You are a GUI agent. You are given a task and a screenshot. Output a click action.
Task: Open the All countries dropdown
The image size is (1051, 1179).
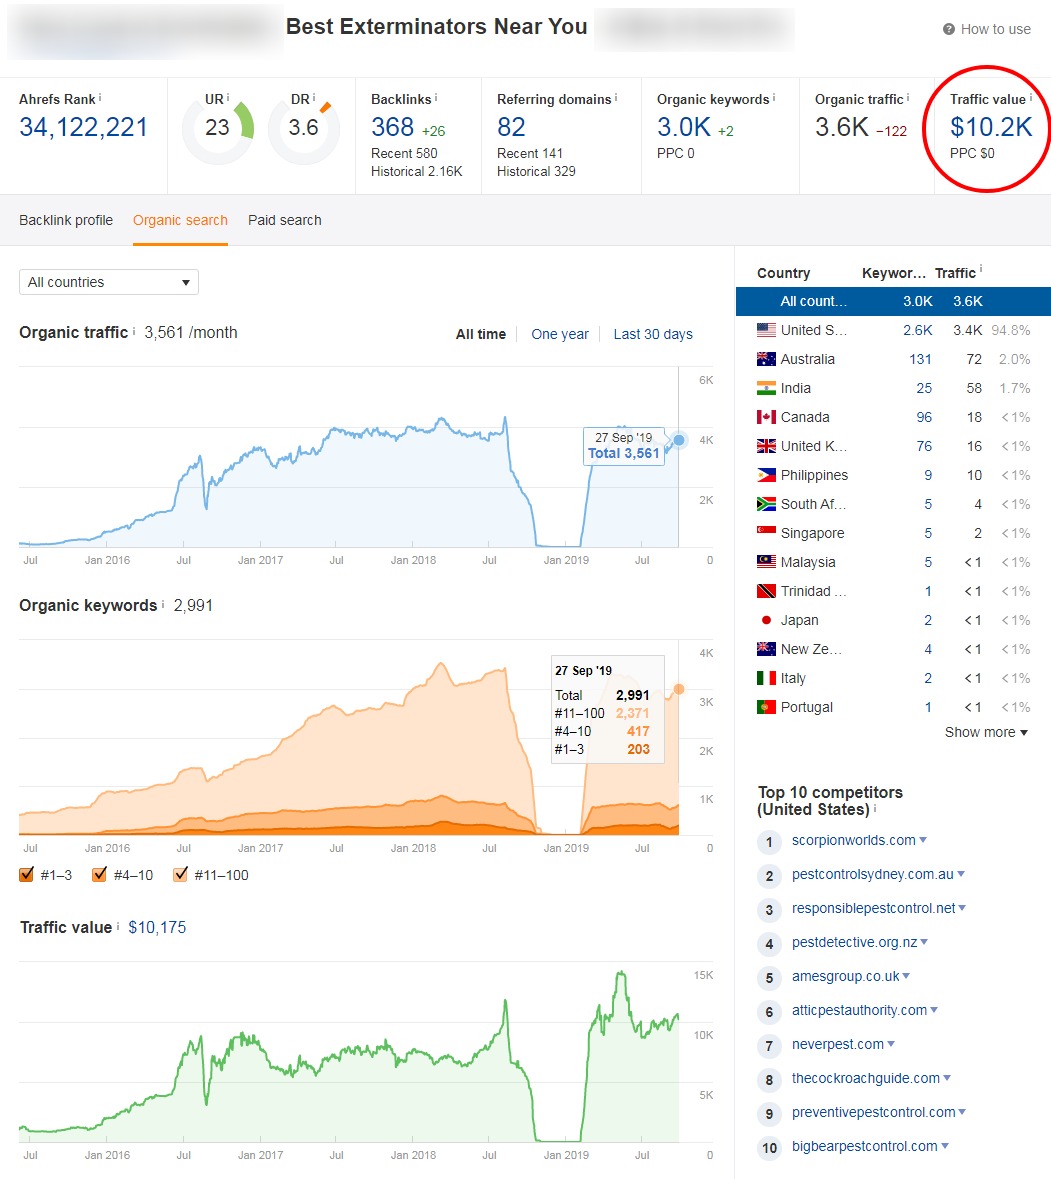coord(109,282)
